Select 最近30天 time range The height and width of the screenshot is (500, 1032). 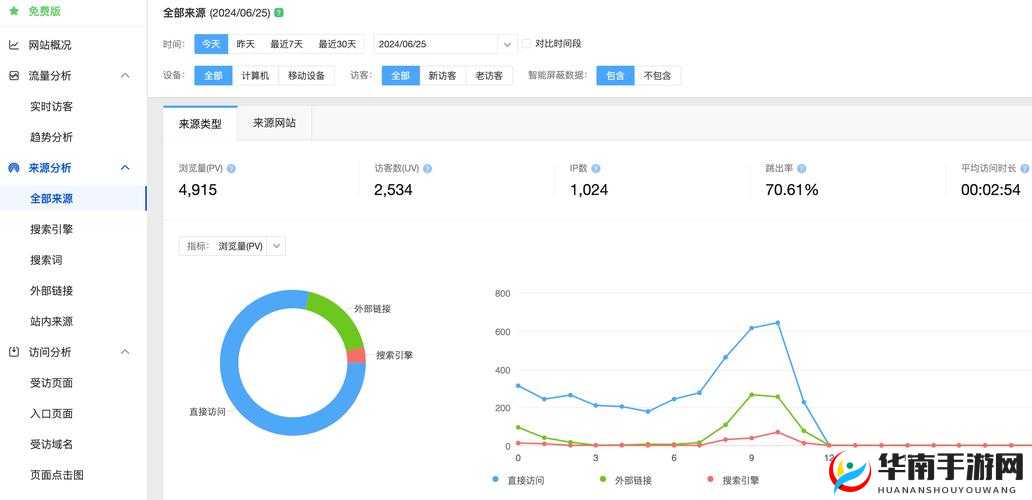tap(337, 44)
